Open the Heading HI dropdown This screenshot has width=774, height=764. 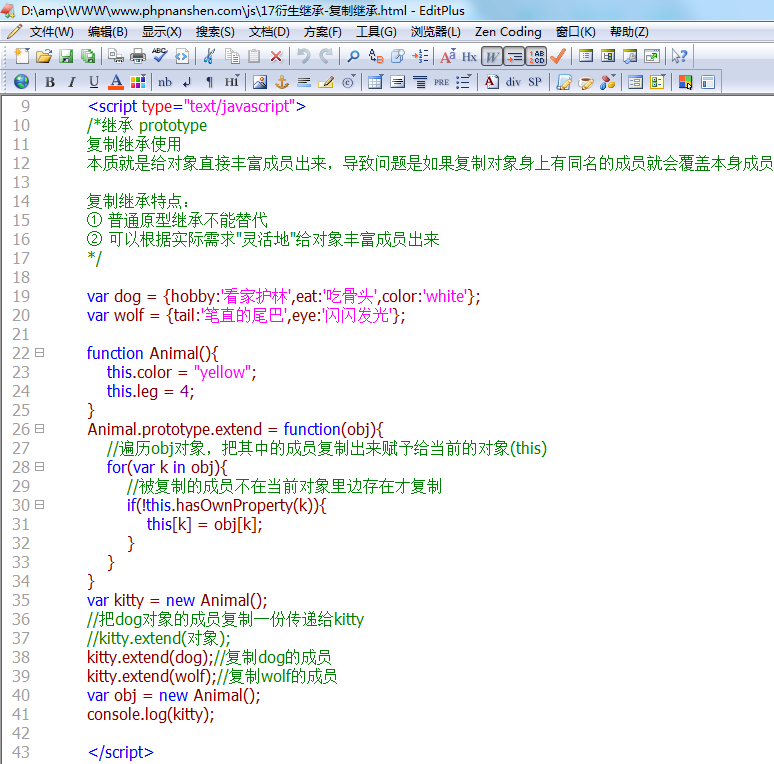click(232, 81)
